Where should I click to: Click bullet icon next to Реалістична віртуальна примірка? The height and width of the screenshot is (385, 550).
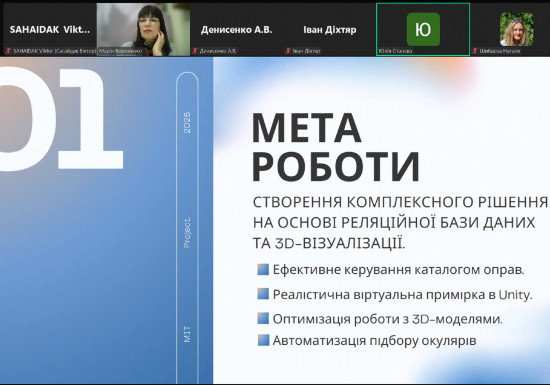coord(263,294)
